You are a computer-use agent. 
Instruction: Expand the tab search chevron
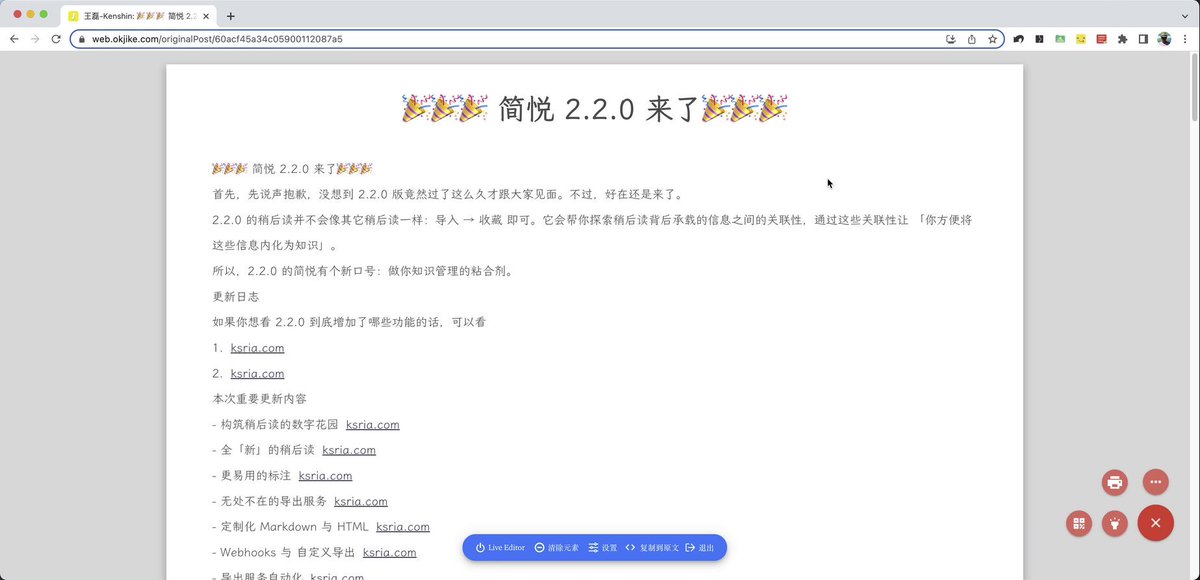pos(1183,15)
